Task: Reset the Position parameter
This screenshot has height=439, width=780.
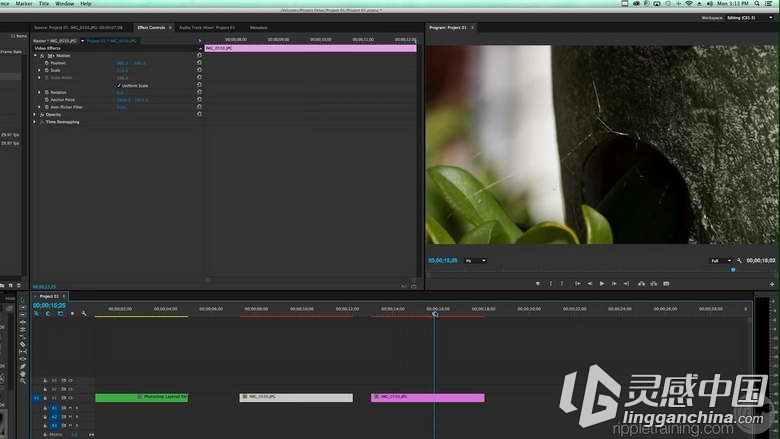Action: [199, 63]
